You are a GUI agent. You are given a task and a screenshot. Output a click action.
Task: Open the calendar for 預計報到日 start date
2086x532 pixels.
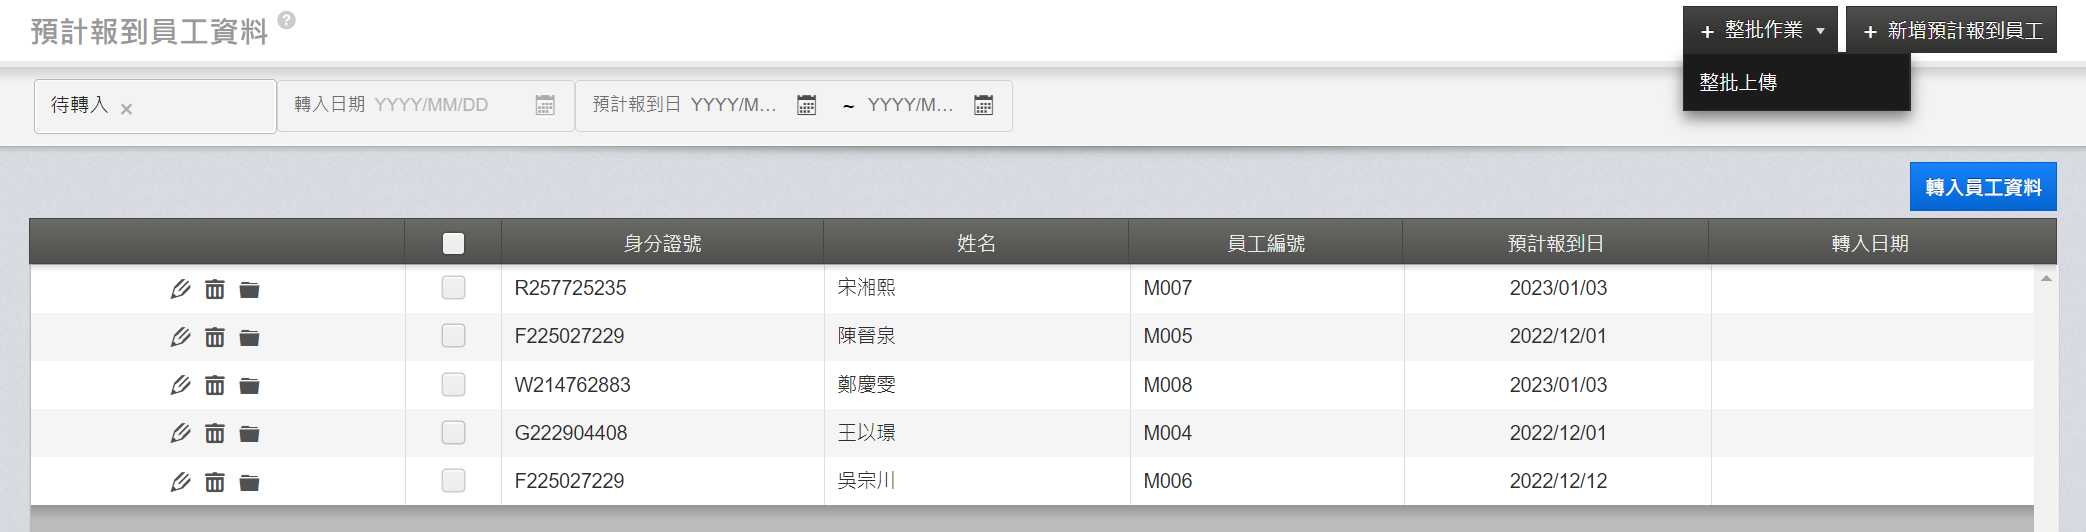(807, 105)
